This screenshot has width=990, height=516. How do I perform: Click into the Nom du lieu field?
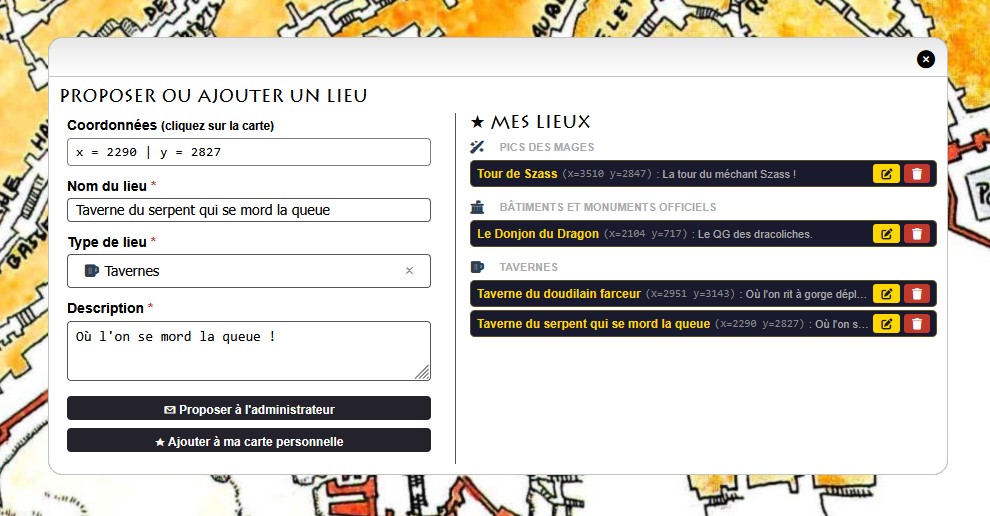(x=249, y=210)
